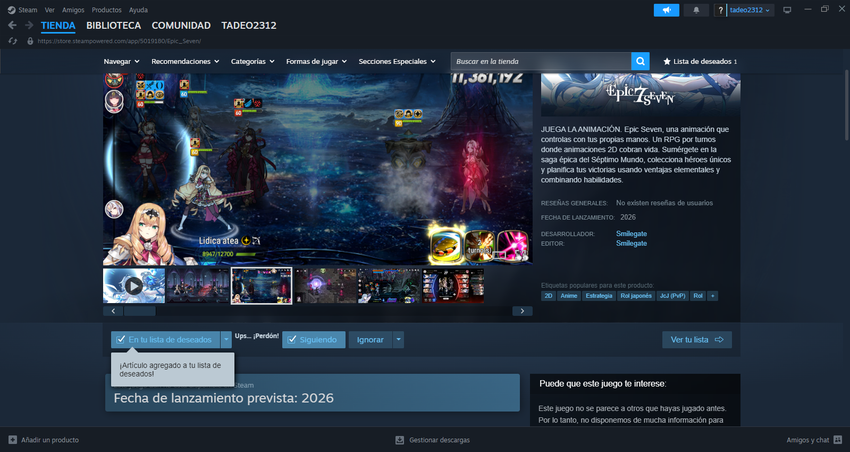Click the Rol japonés tag

pyautogui.click(x=636, y=296)
